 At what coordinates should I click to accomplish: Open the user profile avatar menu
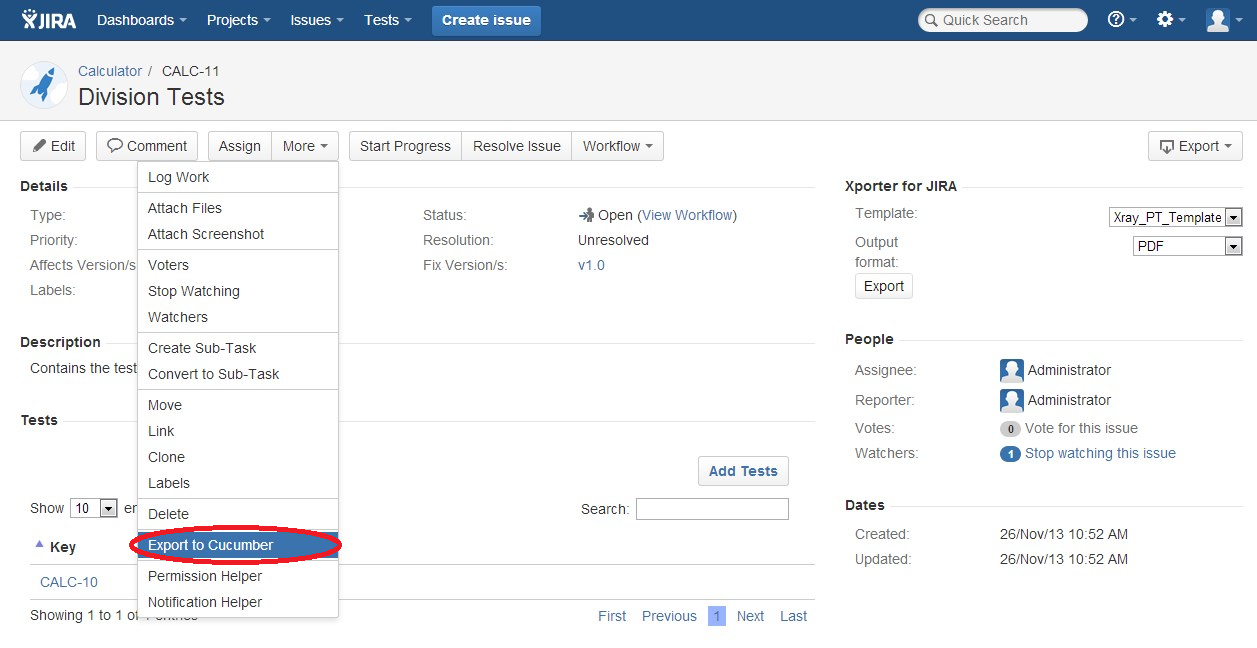pos(1223,20)
